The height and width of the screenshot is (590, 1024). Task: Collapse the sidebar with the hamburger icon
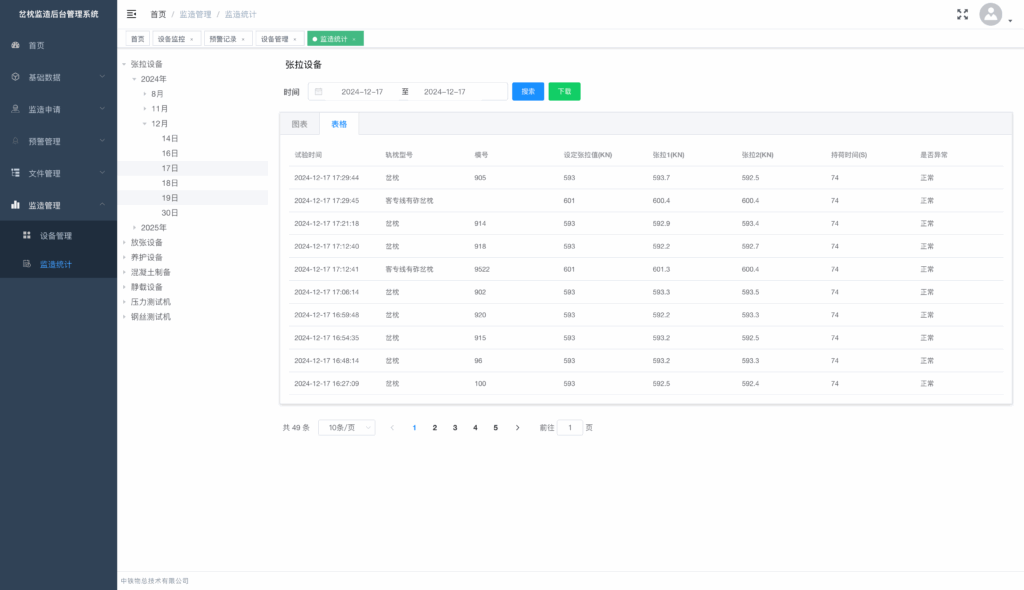131,14
